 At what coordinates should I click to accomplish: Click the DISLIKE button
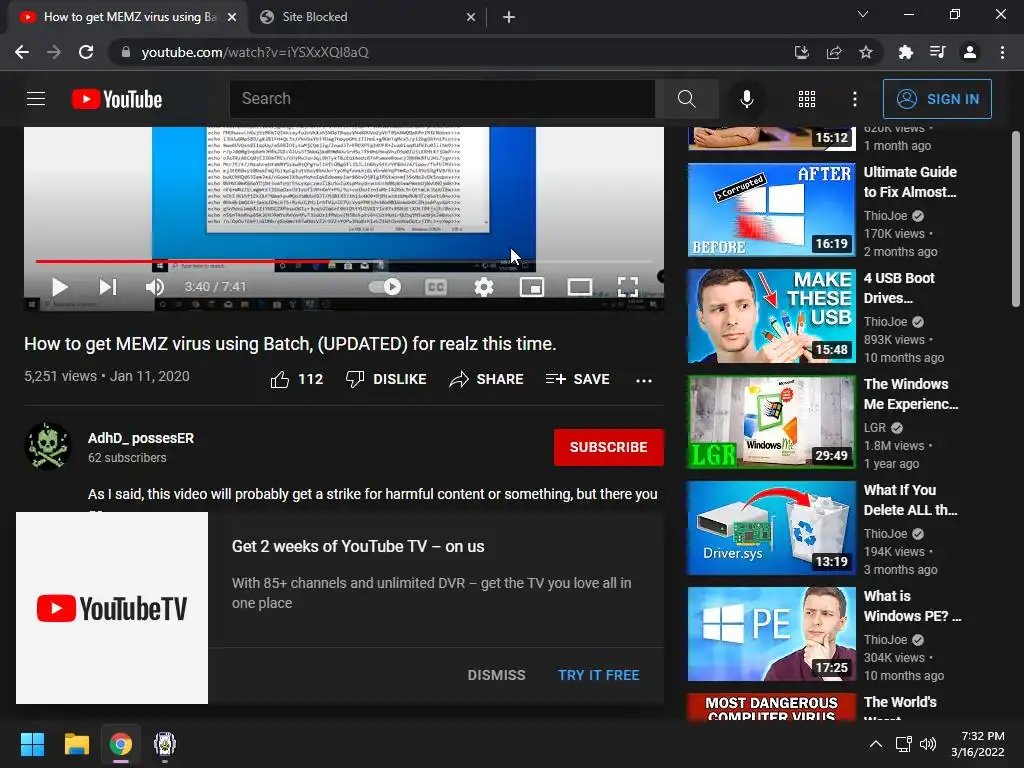tap(386, 379)
